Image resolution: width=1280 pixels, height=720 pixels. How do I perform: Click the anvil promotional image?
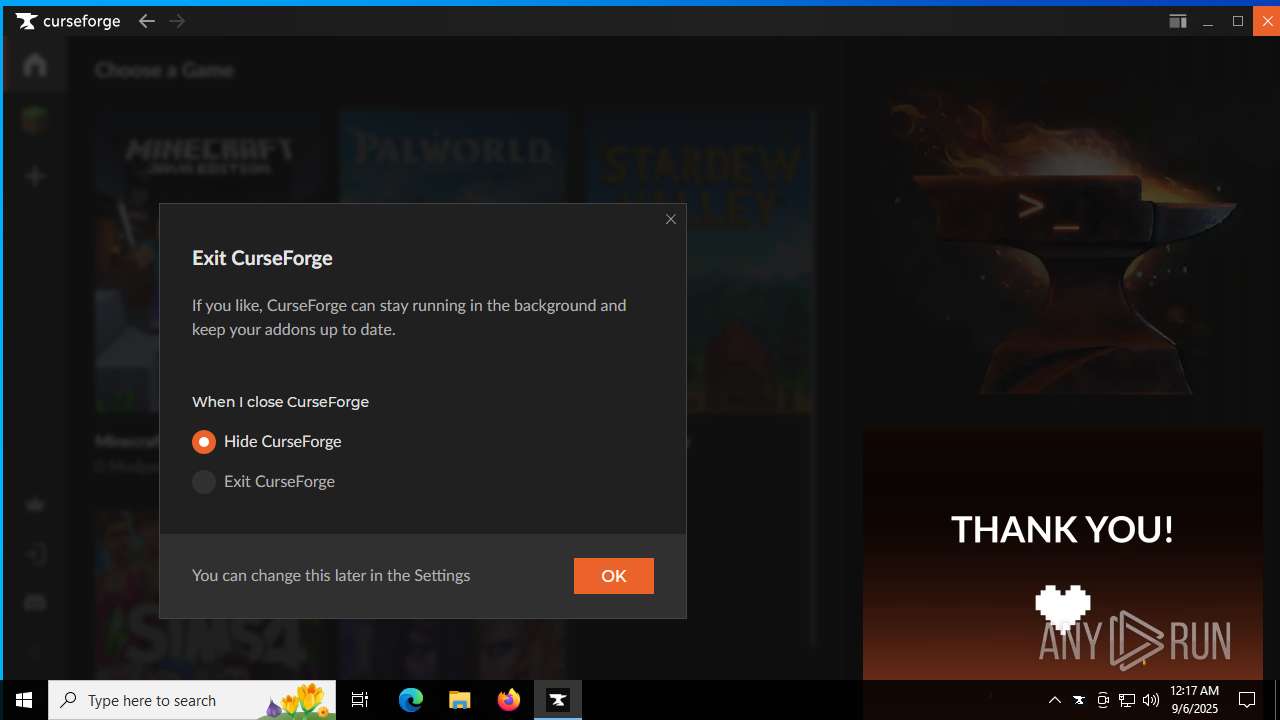click(1062, 238)
